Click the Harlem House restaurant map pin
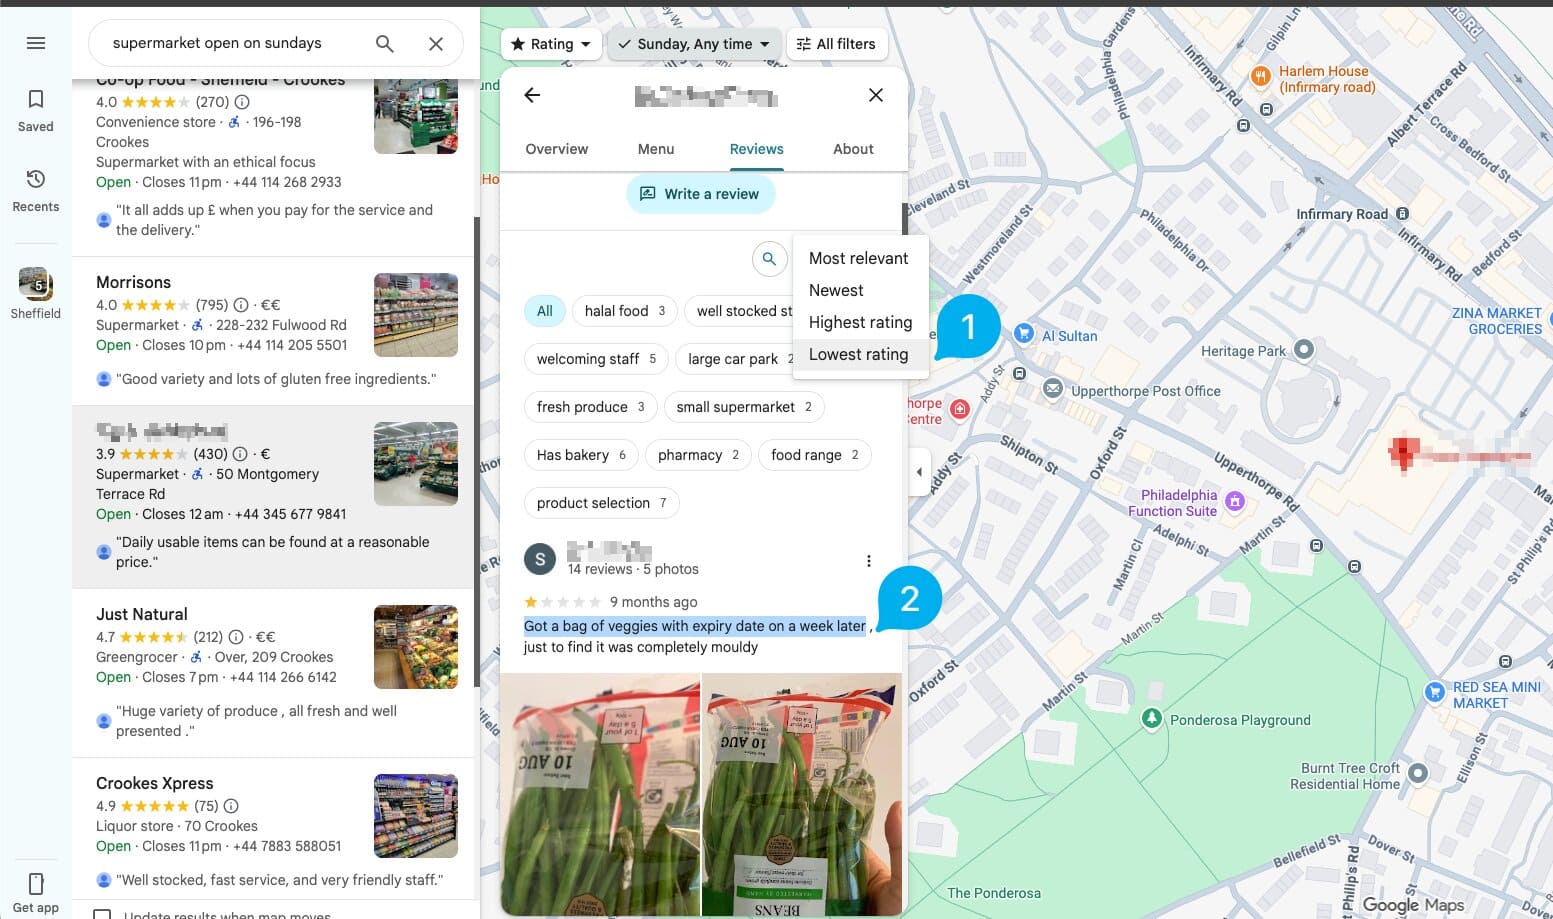Viewport: 1553px width, 919px height. pos(1262,76)
